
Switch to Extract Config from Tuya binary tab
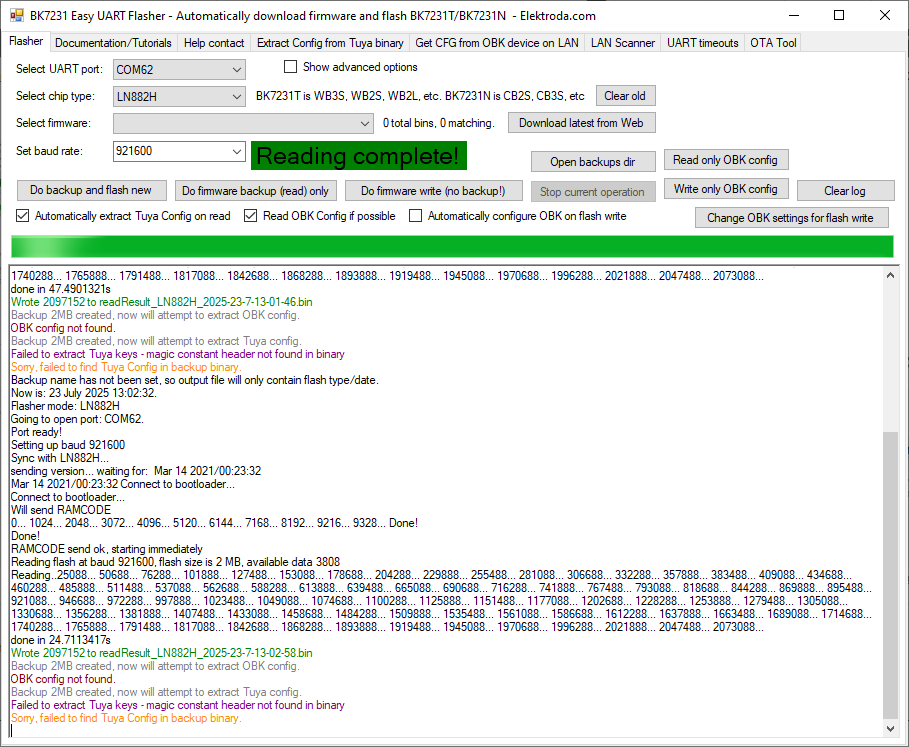click(x=330, y=43)
